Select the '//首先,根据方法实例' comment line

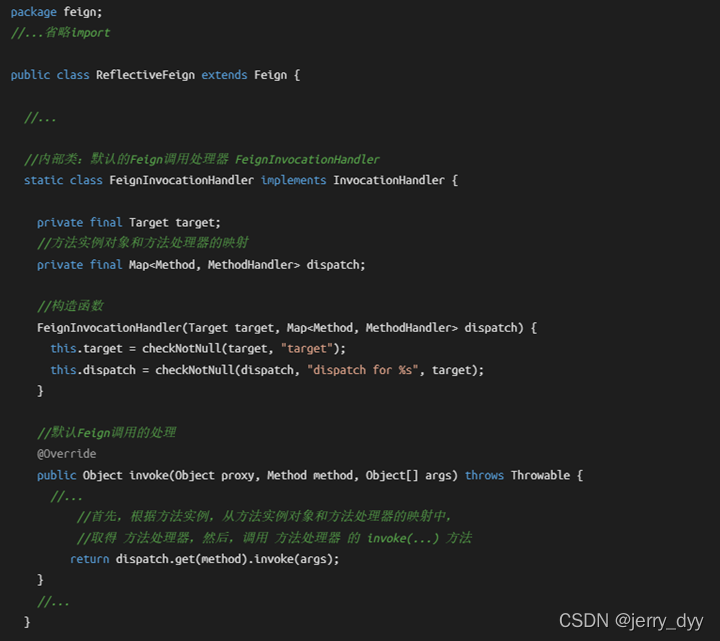pos(264,517)
